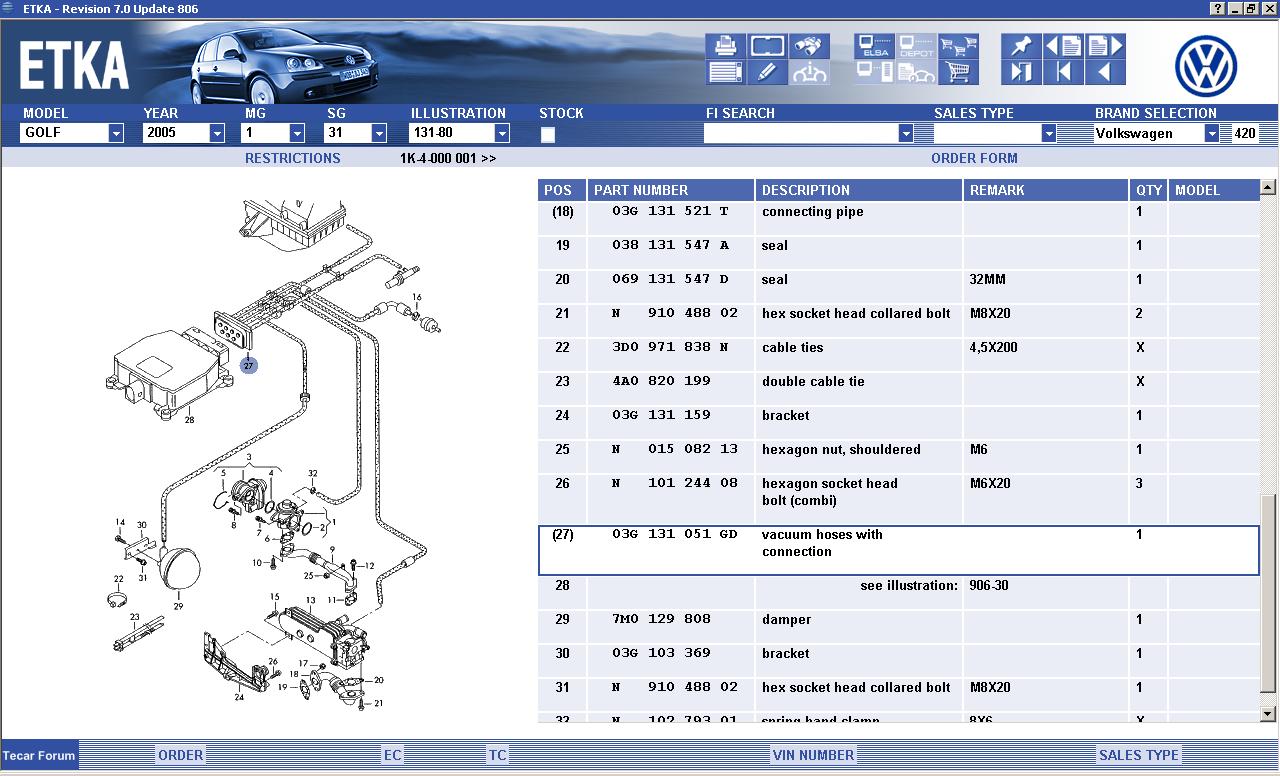Click highlighted callout 27 in illustration
Screen dimensions: 1280x776
click(248, 366)
